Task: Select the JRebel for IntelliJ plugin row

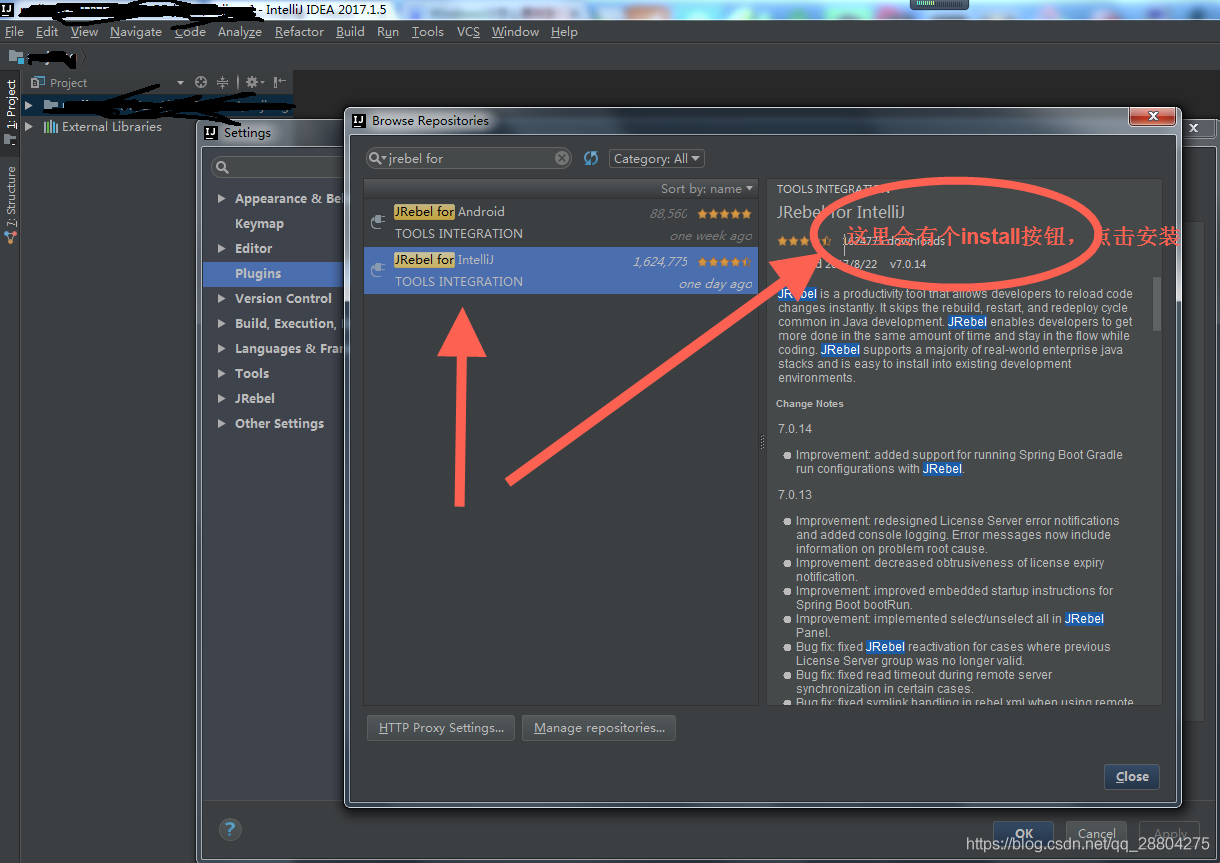Action: click(560, 270)
